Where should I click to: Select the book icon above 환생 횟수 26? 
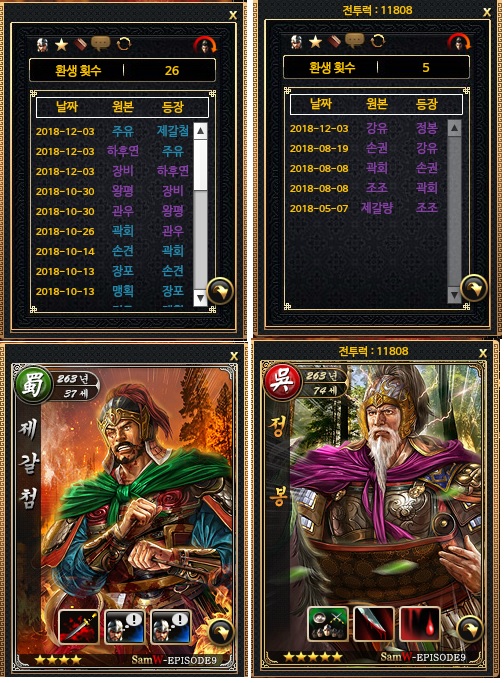[81, 44]
